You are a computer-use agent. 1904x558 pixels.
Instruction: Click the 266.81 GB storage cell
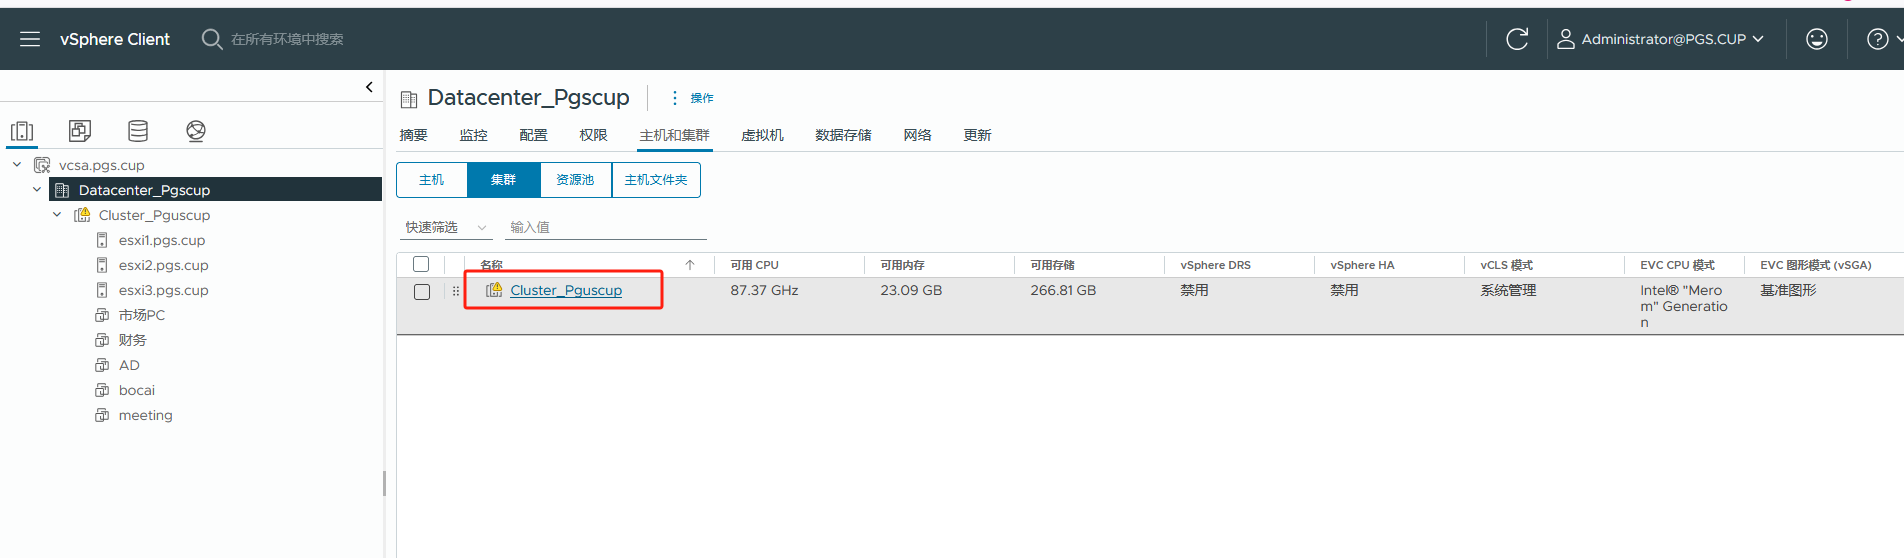click(x=1063, y=290)
